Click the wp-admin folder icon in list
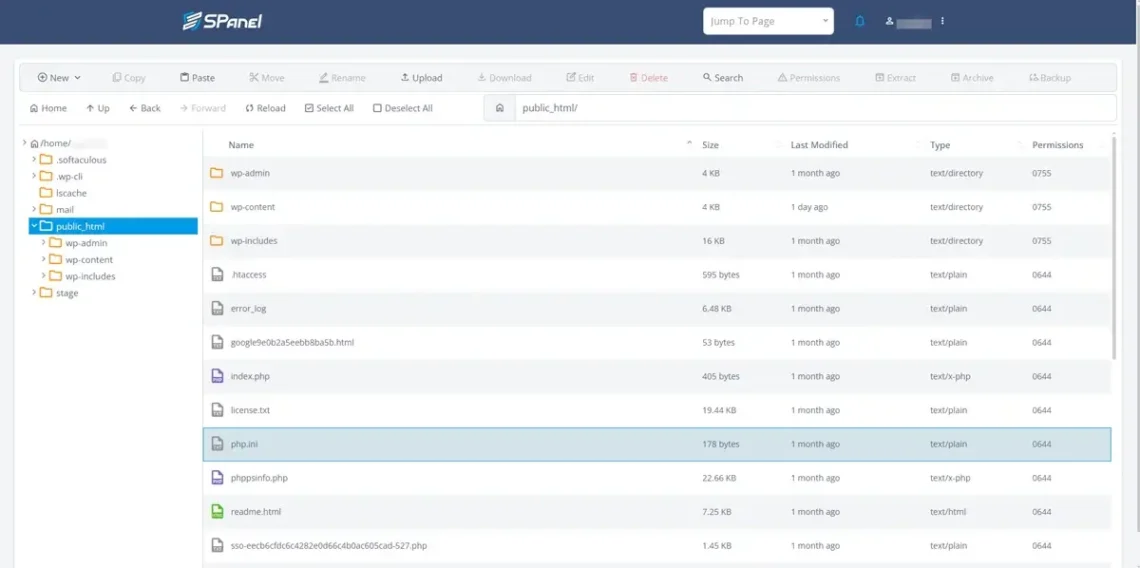Screen dimensions: 1140x568 [x=217, y=173]
